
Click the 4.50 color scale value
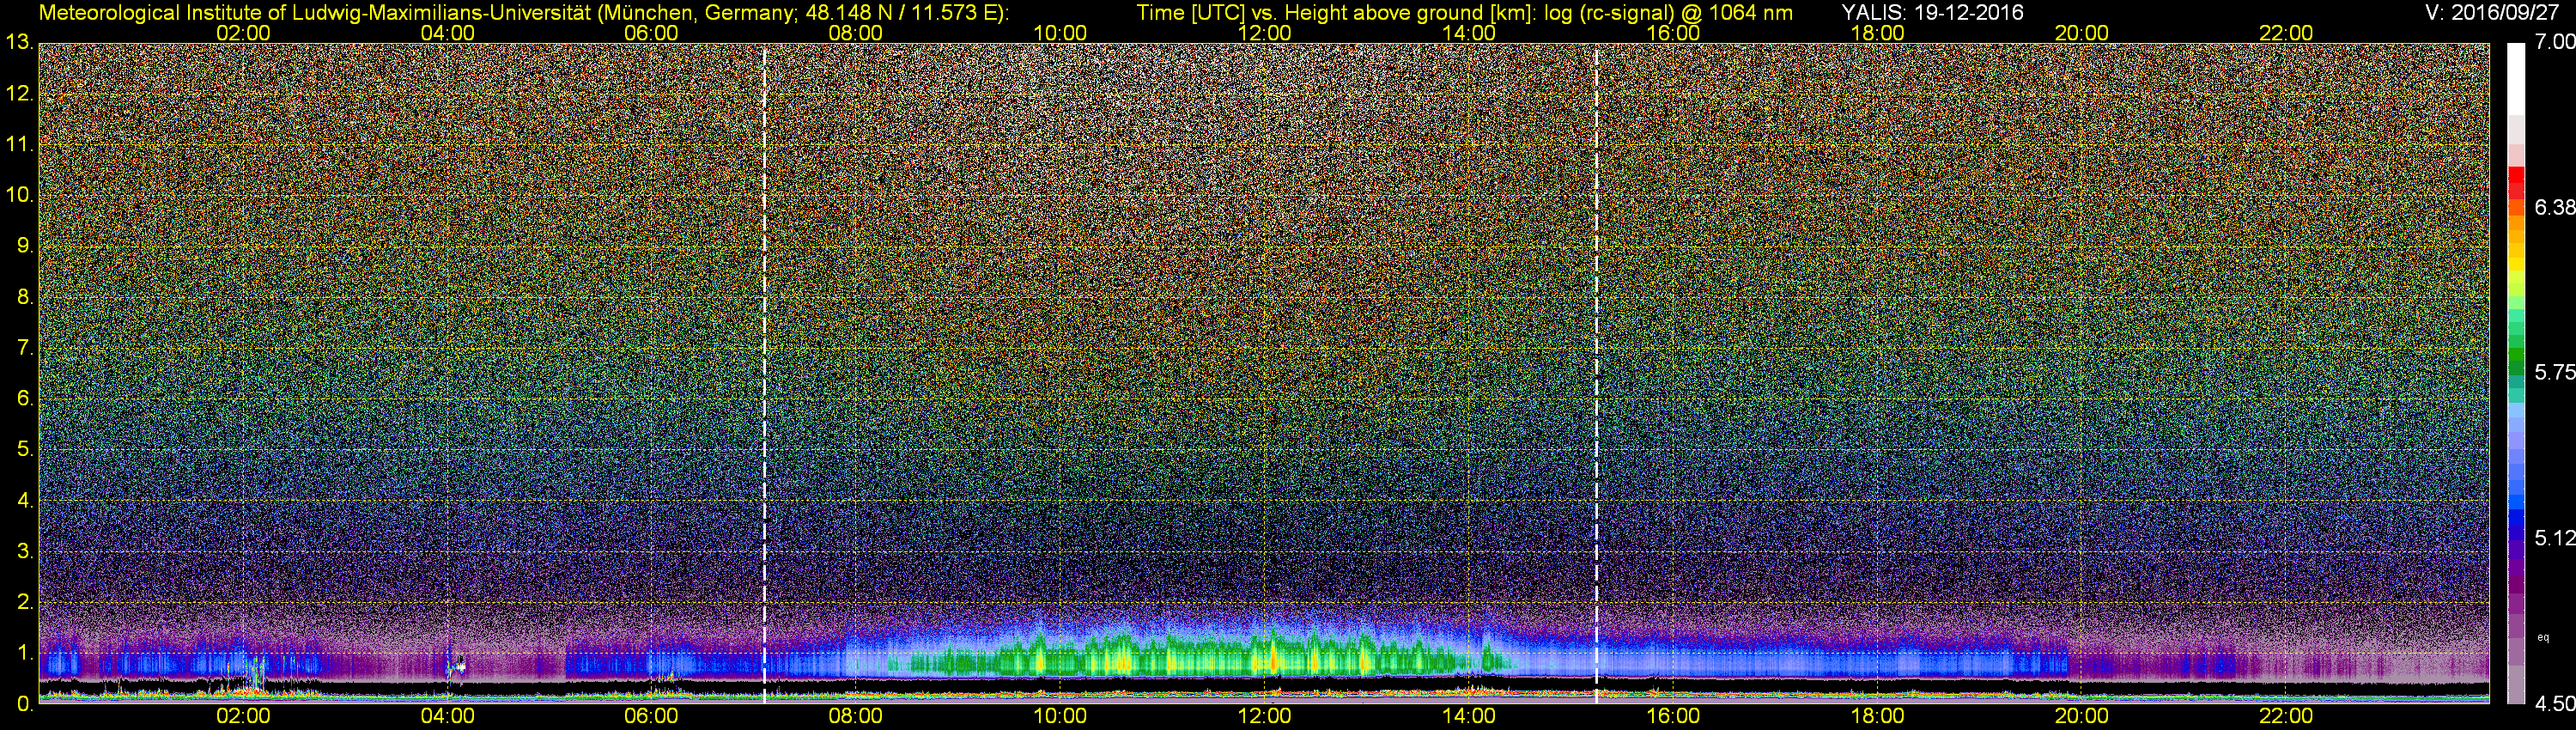click(x=2555, y=704)
